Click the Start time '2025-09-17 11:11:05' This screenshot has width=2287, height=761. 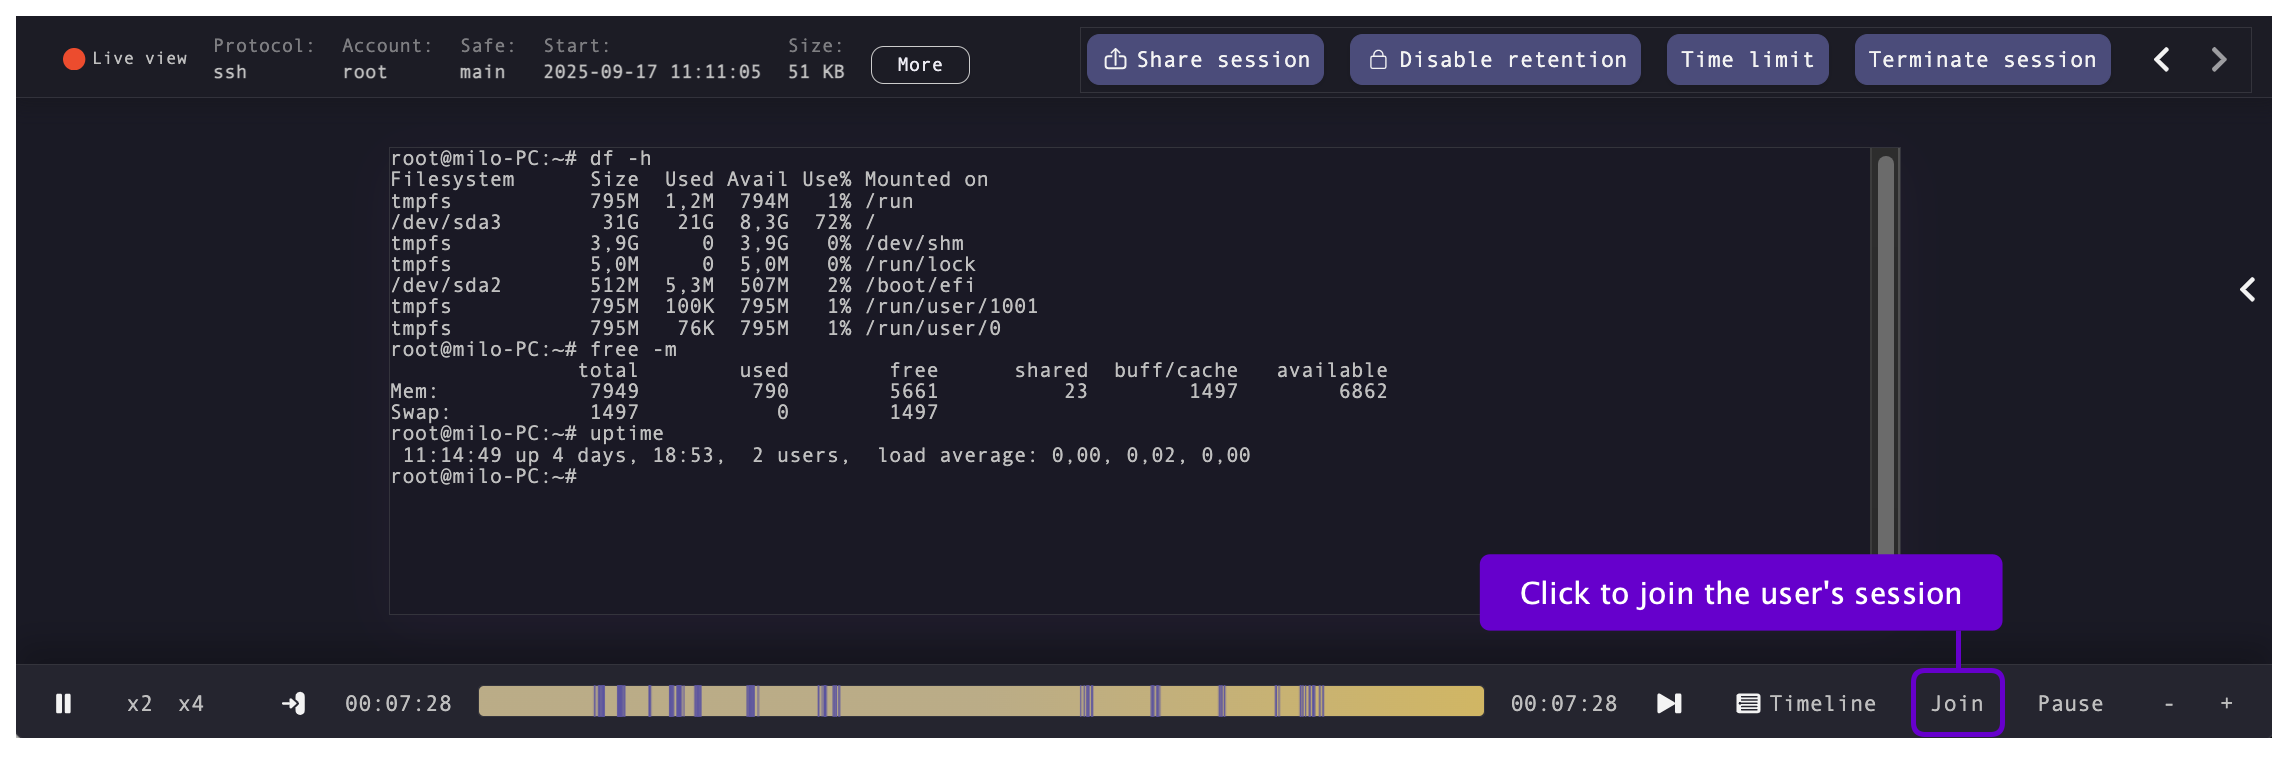coord(652,72)
